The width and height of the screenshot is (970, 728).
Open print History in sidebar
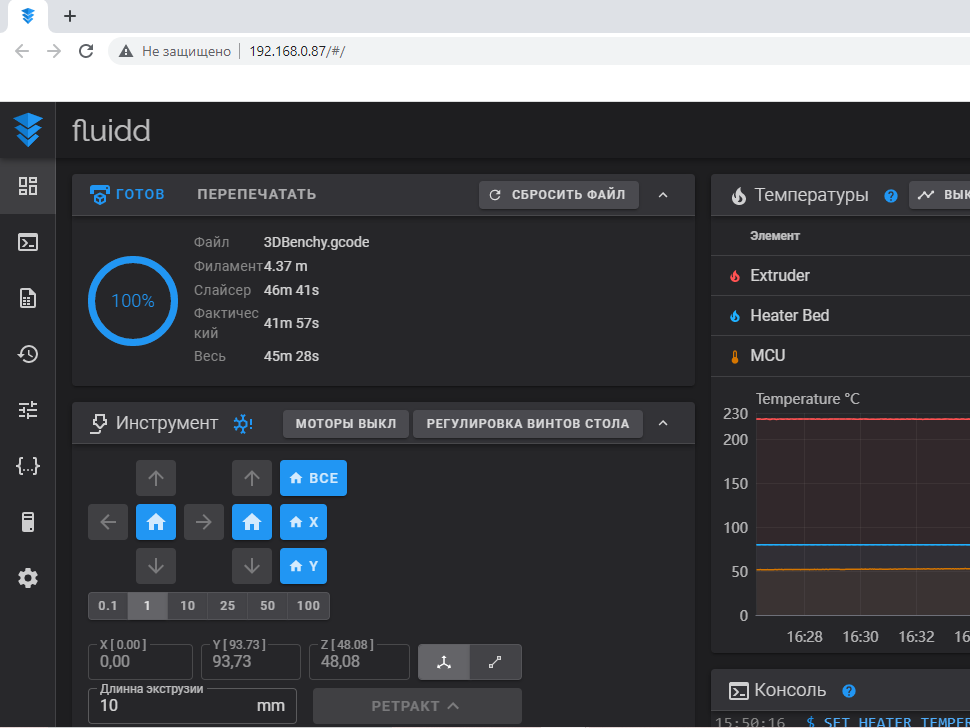pos(28,354)
